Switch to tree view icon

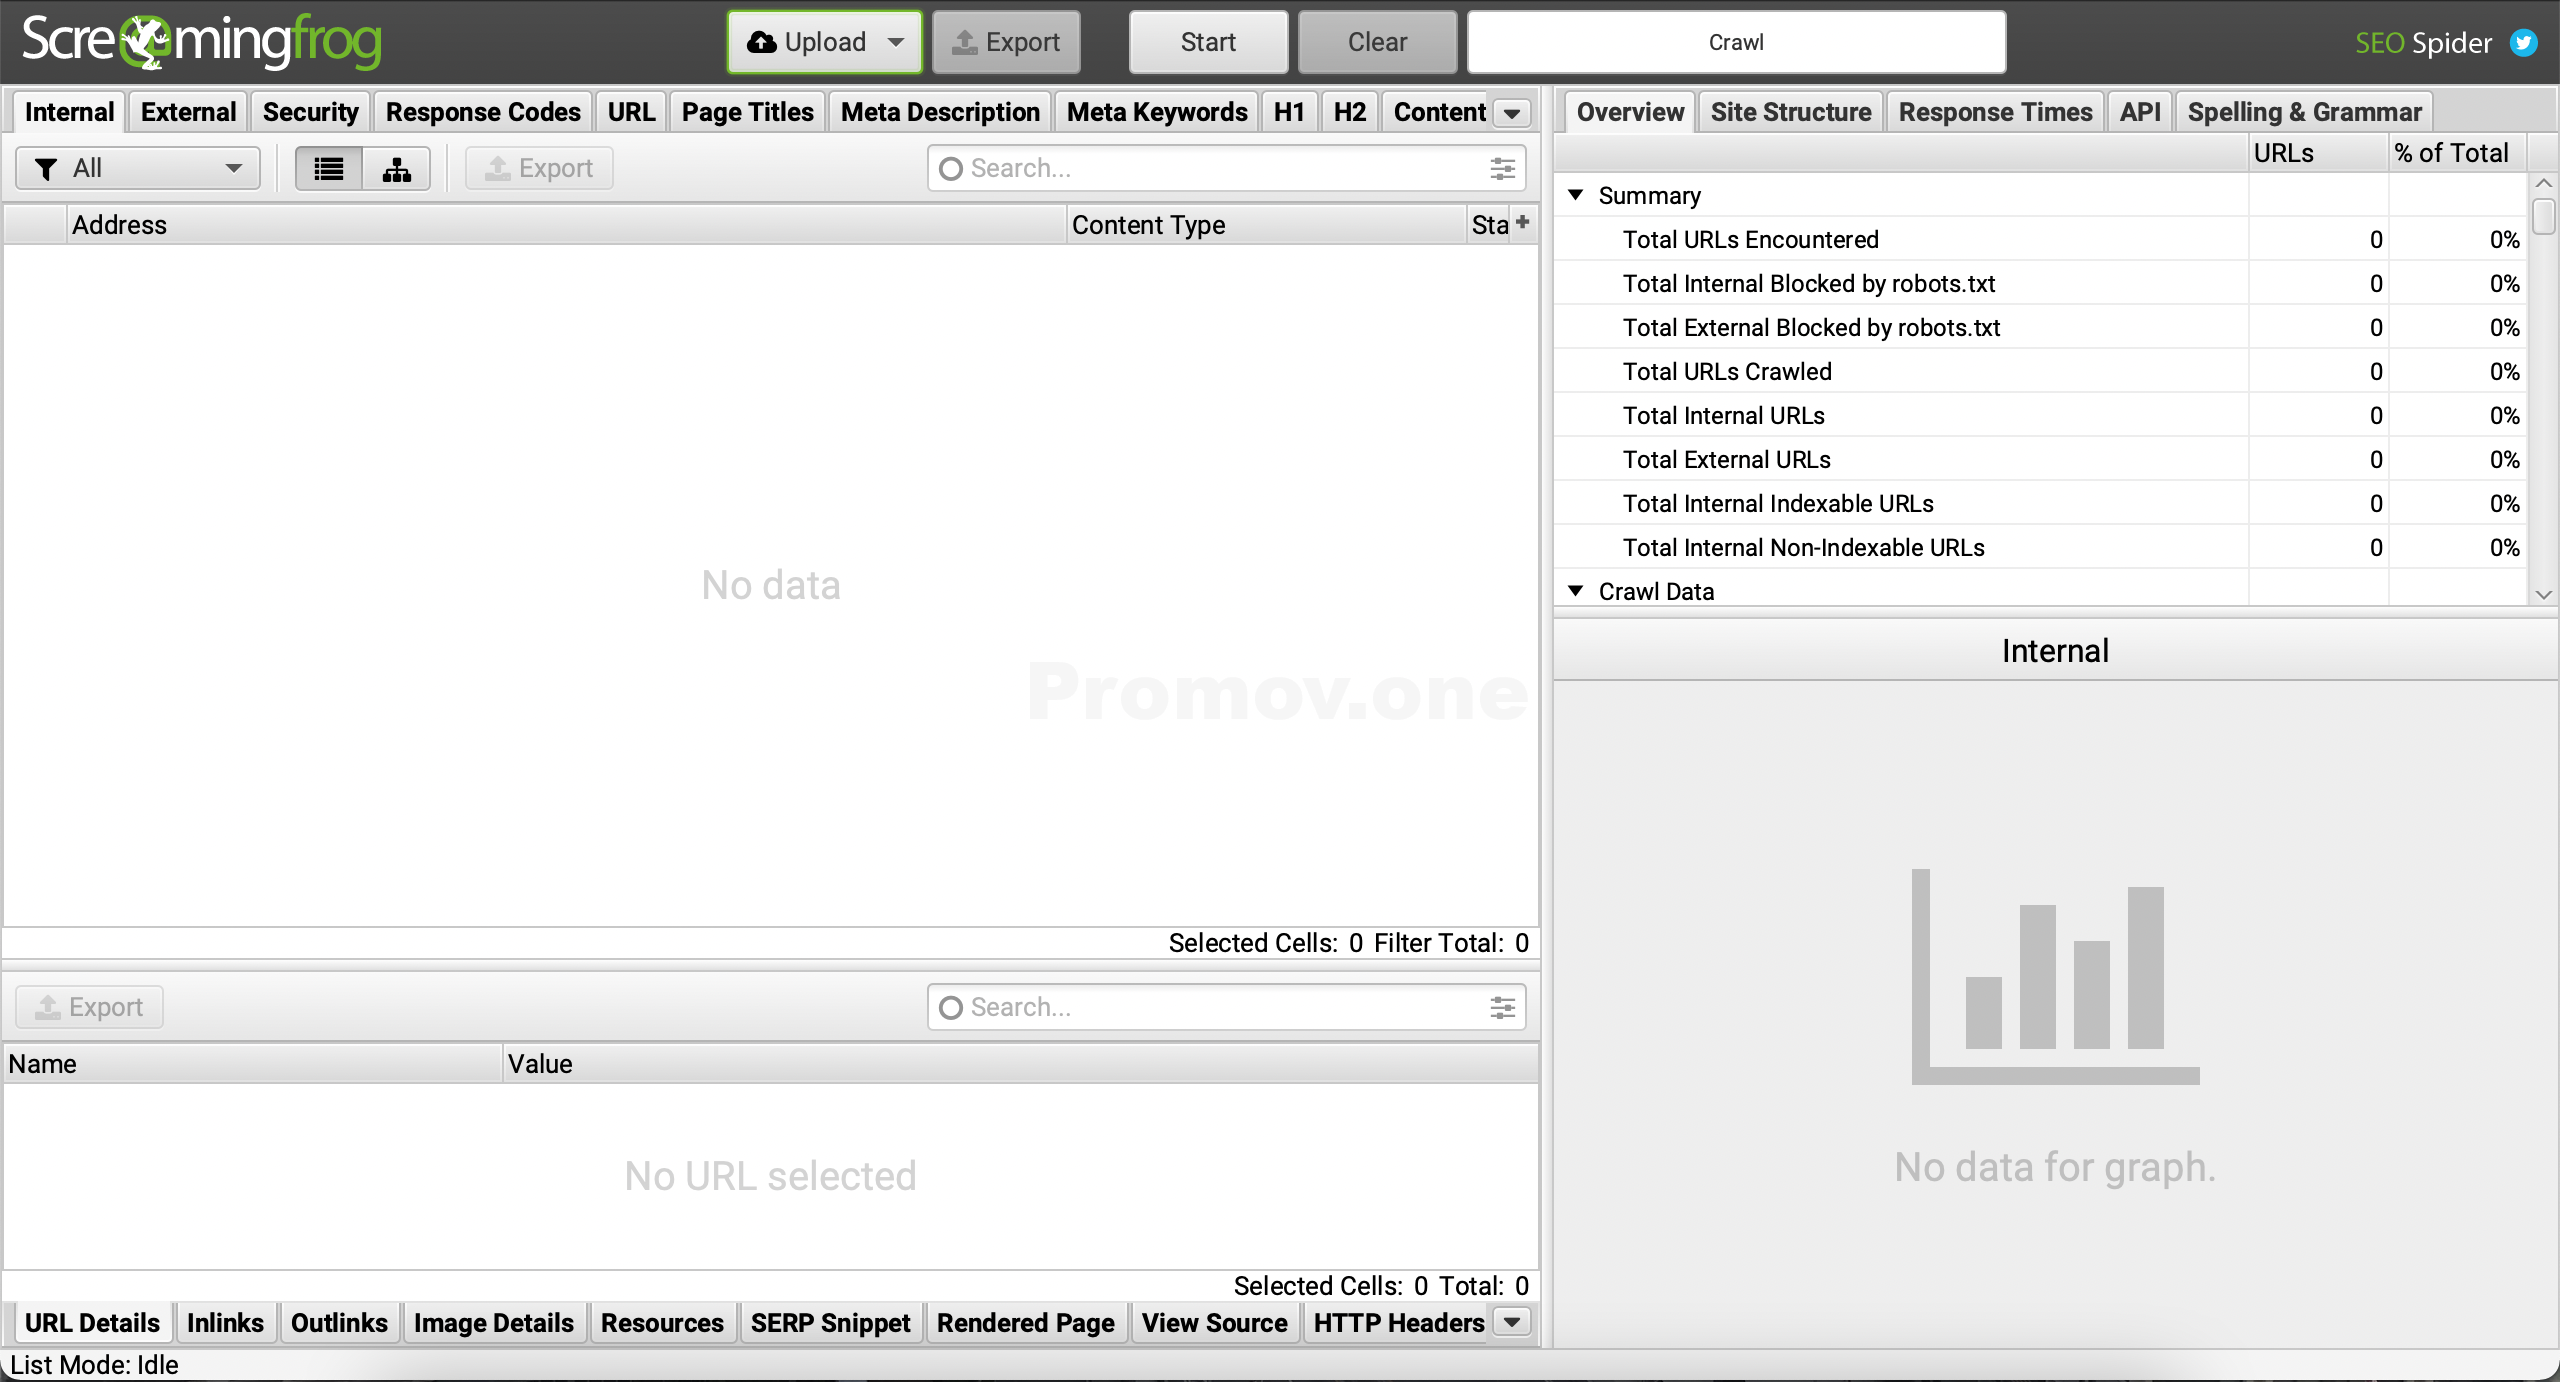click(x=397, y=169)
